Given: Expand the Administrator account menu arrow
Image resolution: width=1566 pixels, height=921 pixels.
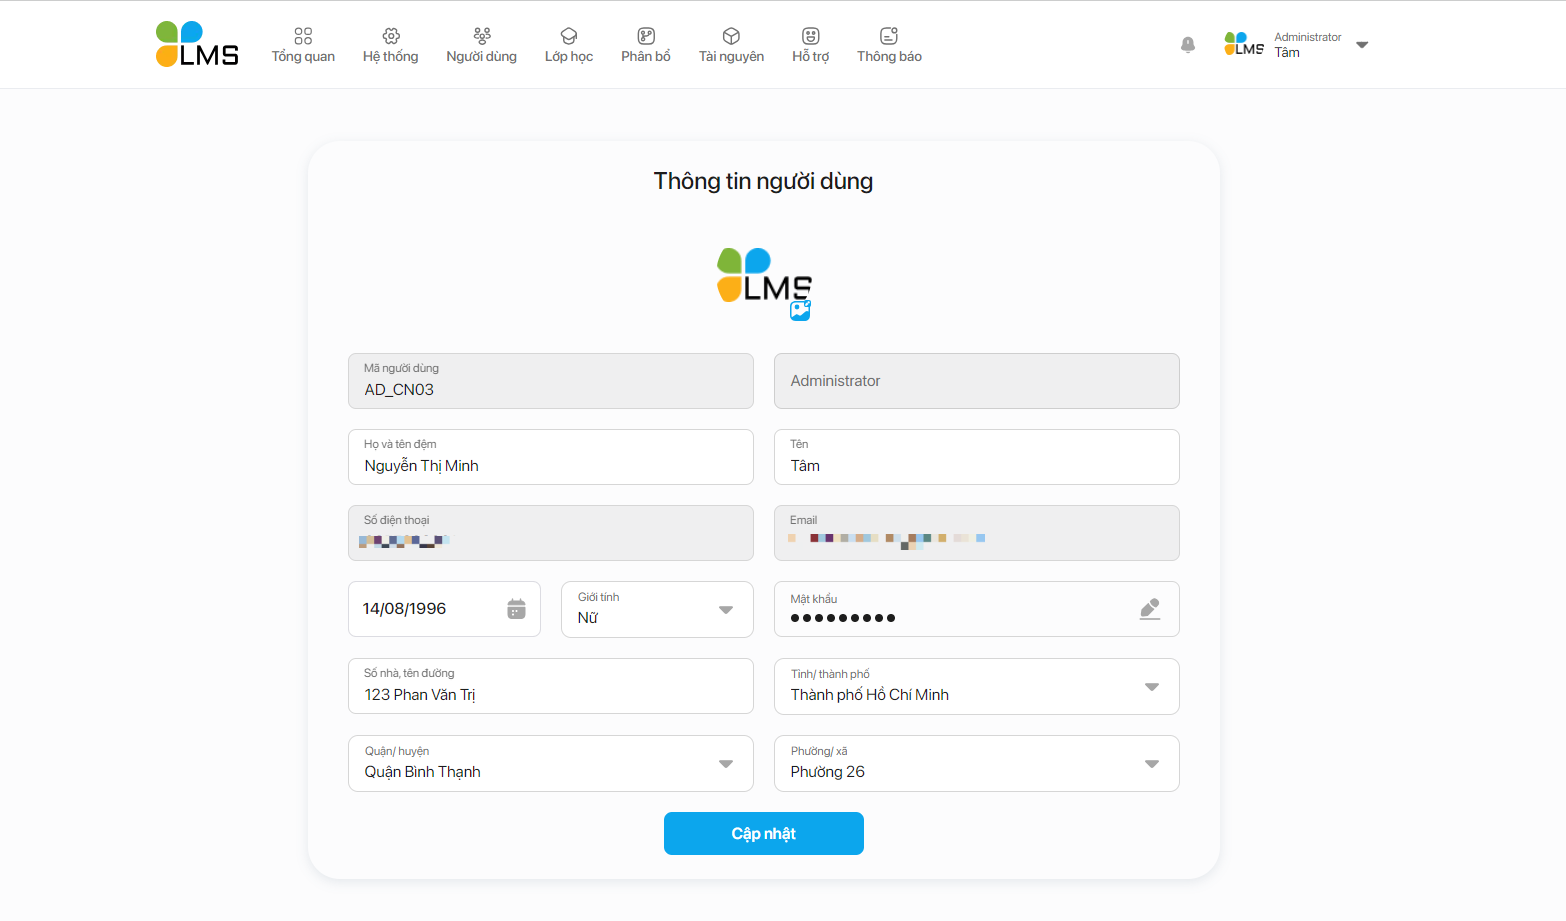Looking at the screenshot, I should 1361,45.
